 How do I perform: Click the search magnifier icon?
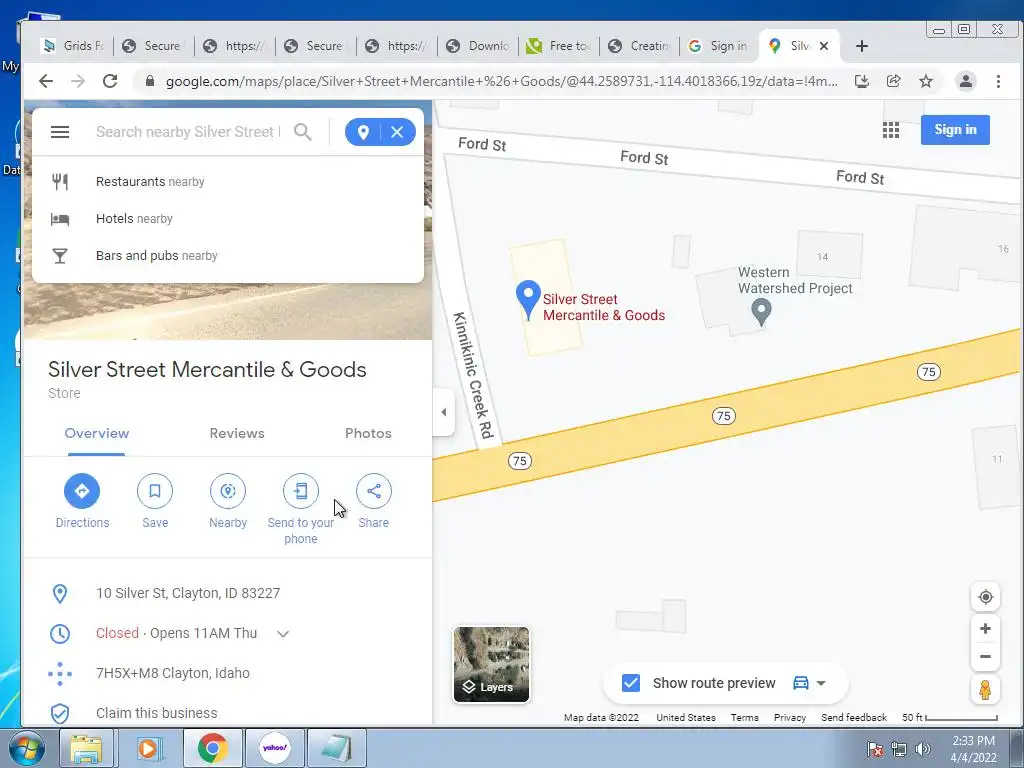(x=302, y=132)
